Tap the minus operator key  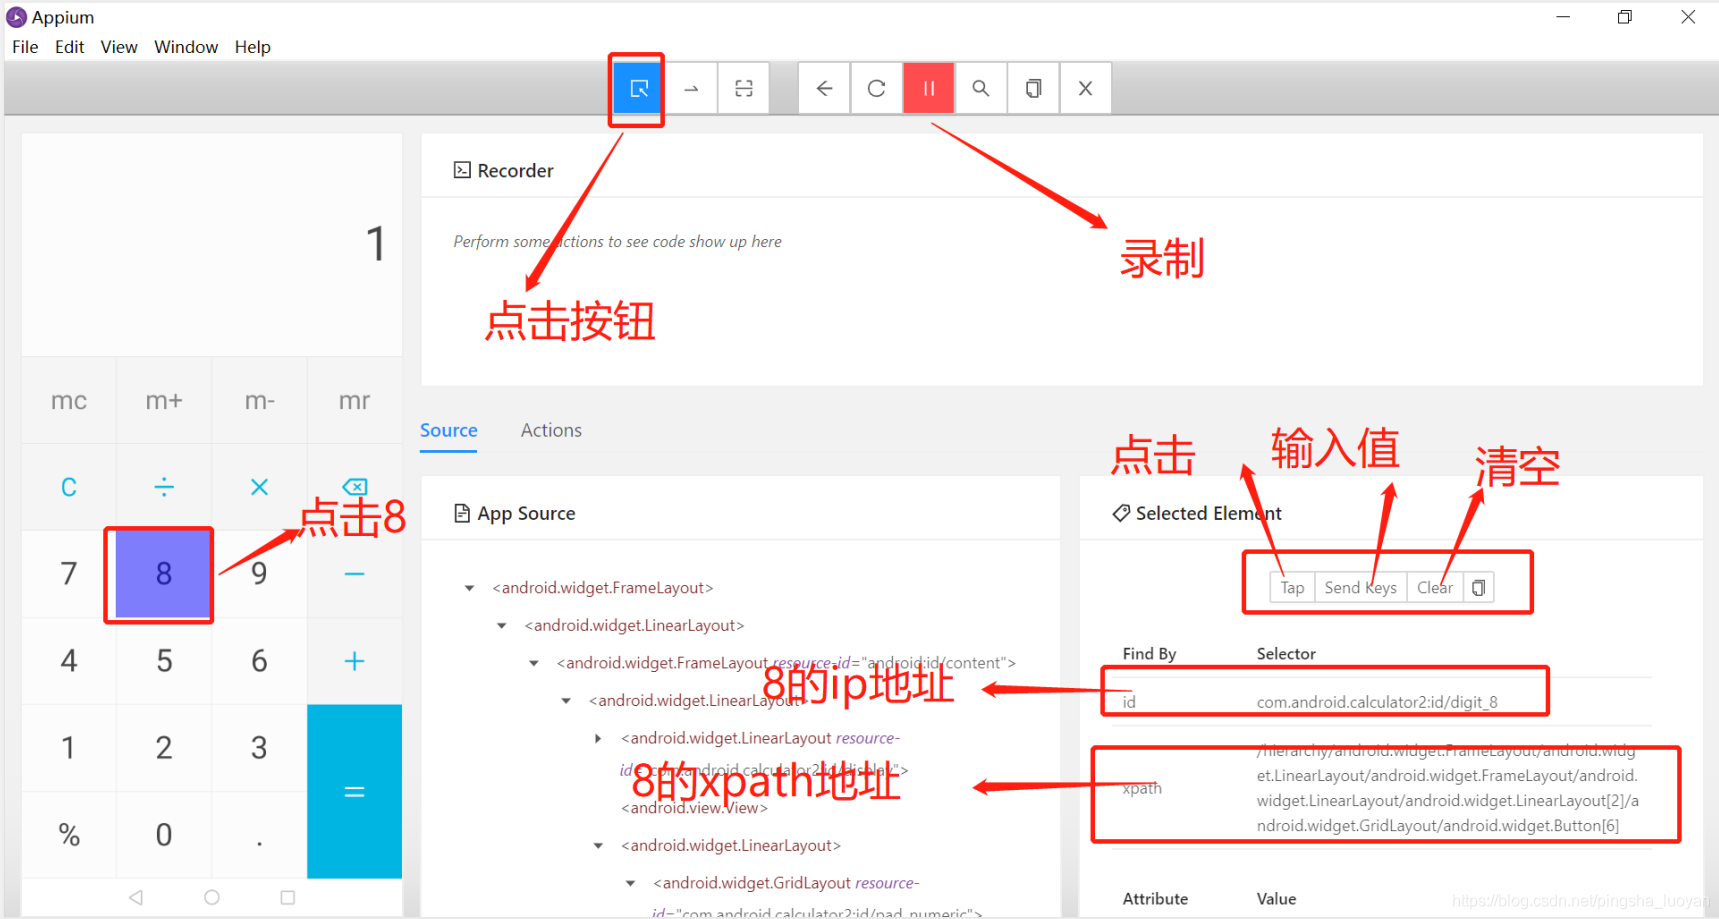pos(354,574)
